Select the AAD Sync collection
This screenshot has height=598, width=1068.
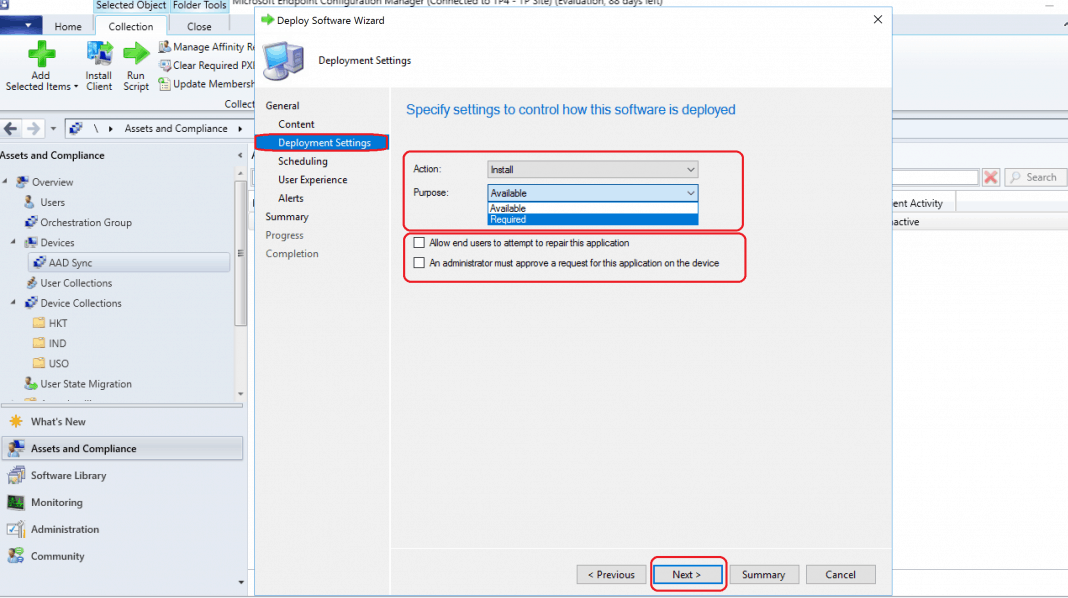(x=70, y=263)
